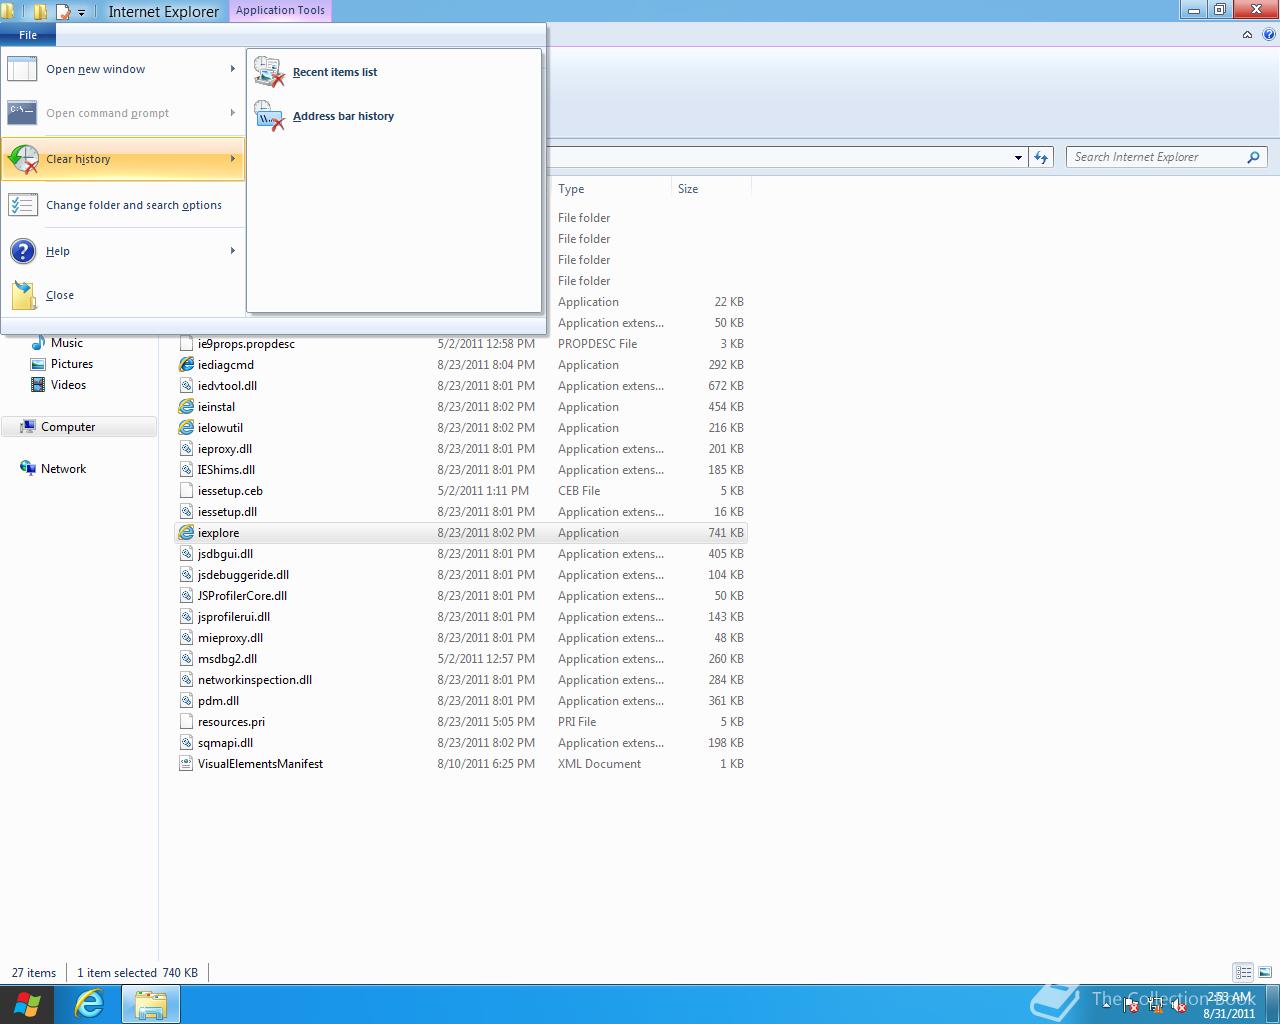
Task: Select the iexplore application icon
Action: pos(186,533)
